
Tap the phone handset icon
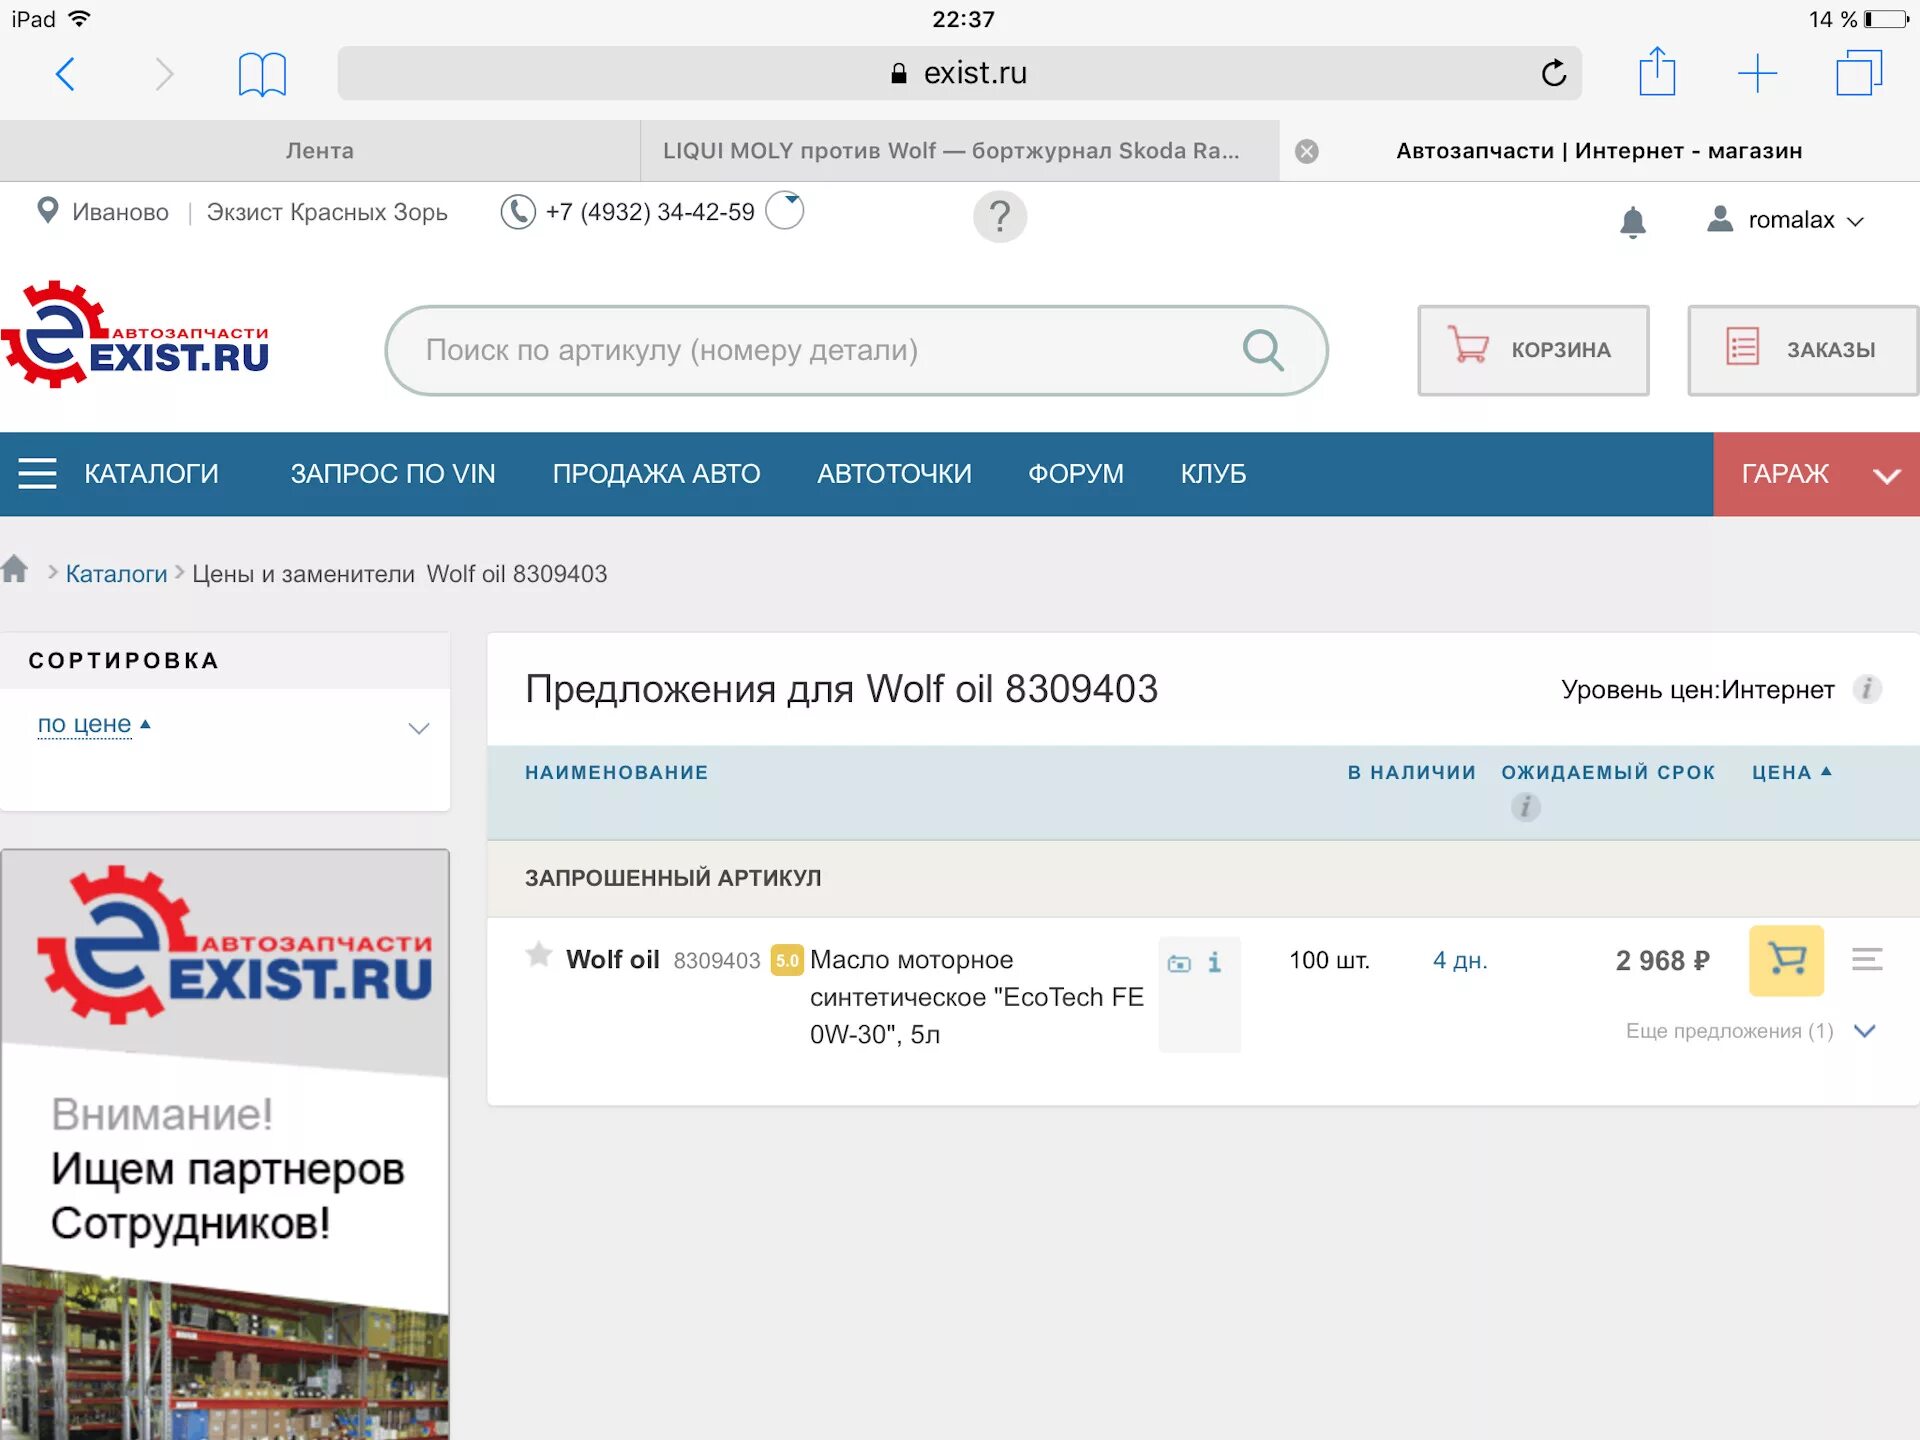[x=518, y=212]
